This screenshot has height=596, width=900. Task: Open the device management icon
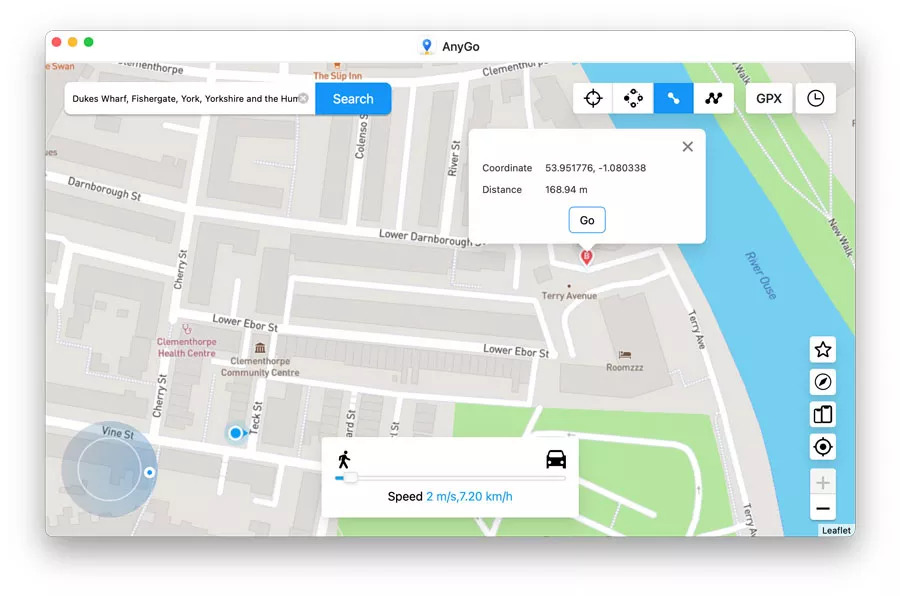823,414
